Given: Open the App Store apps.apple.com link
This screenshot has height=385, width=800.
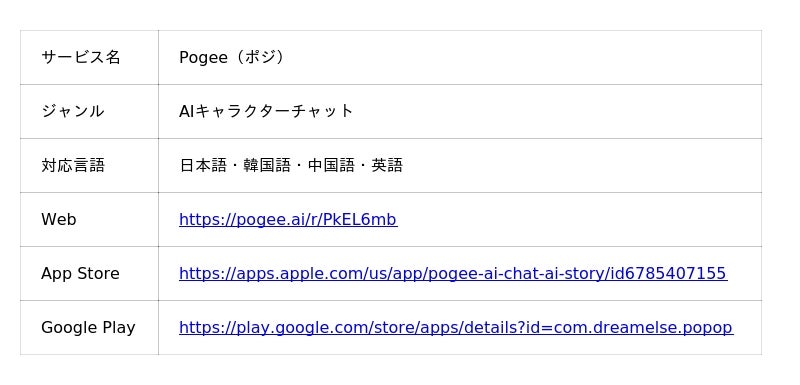Looking at the screenshot, I should coord(453,274).
